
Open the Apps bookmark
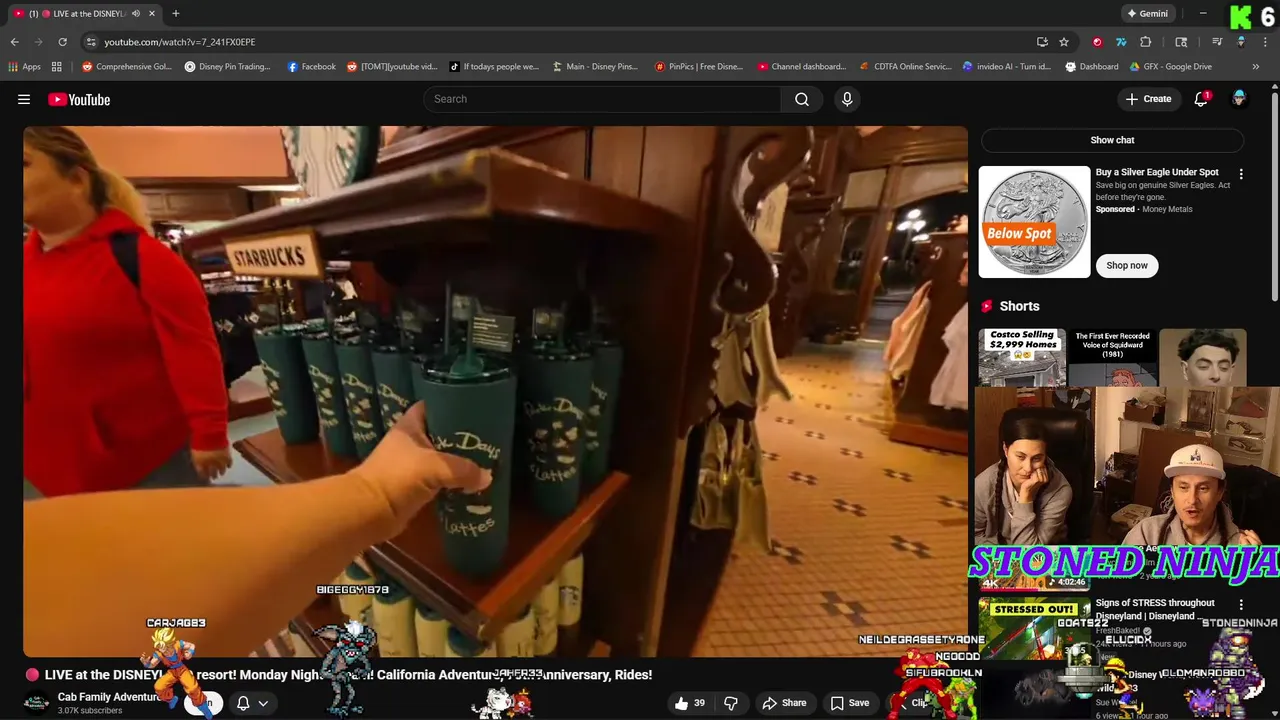24,67
